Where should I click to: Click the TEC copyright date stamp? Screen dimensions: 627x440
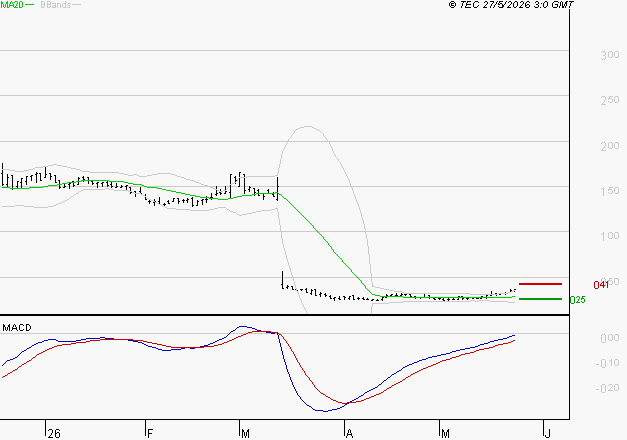tap(511, 5)
